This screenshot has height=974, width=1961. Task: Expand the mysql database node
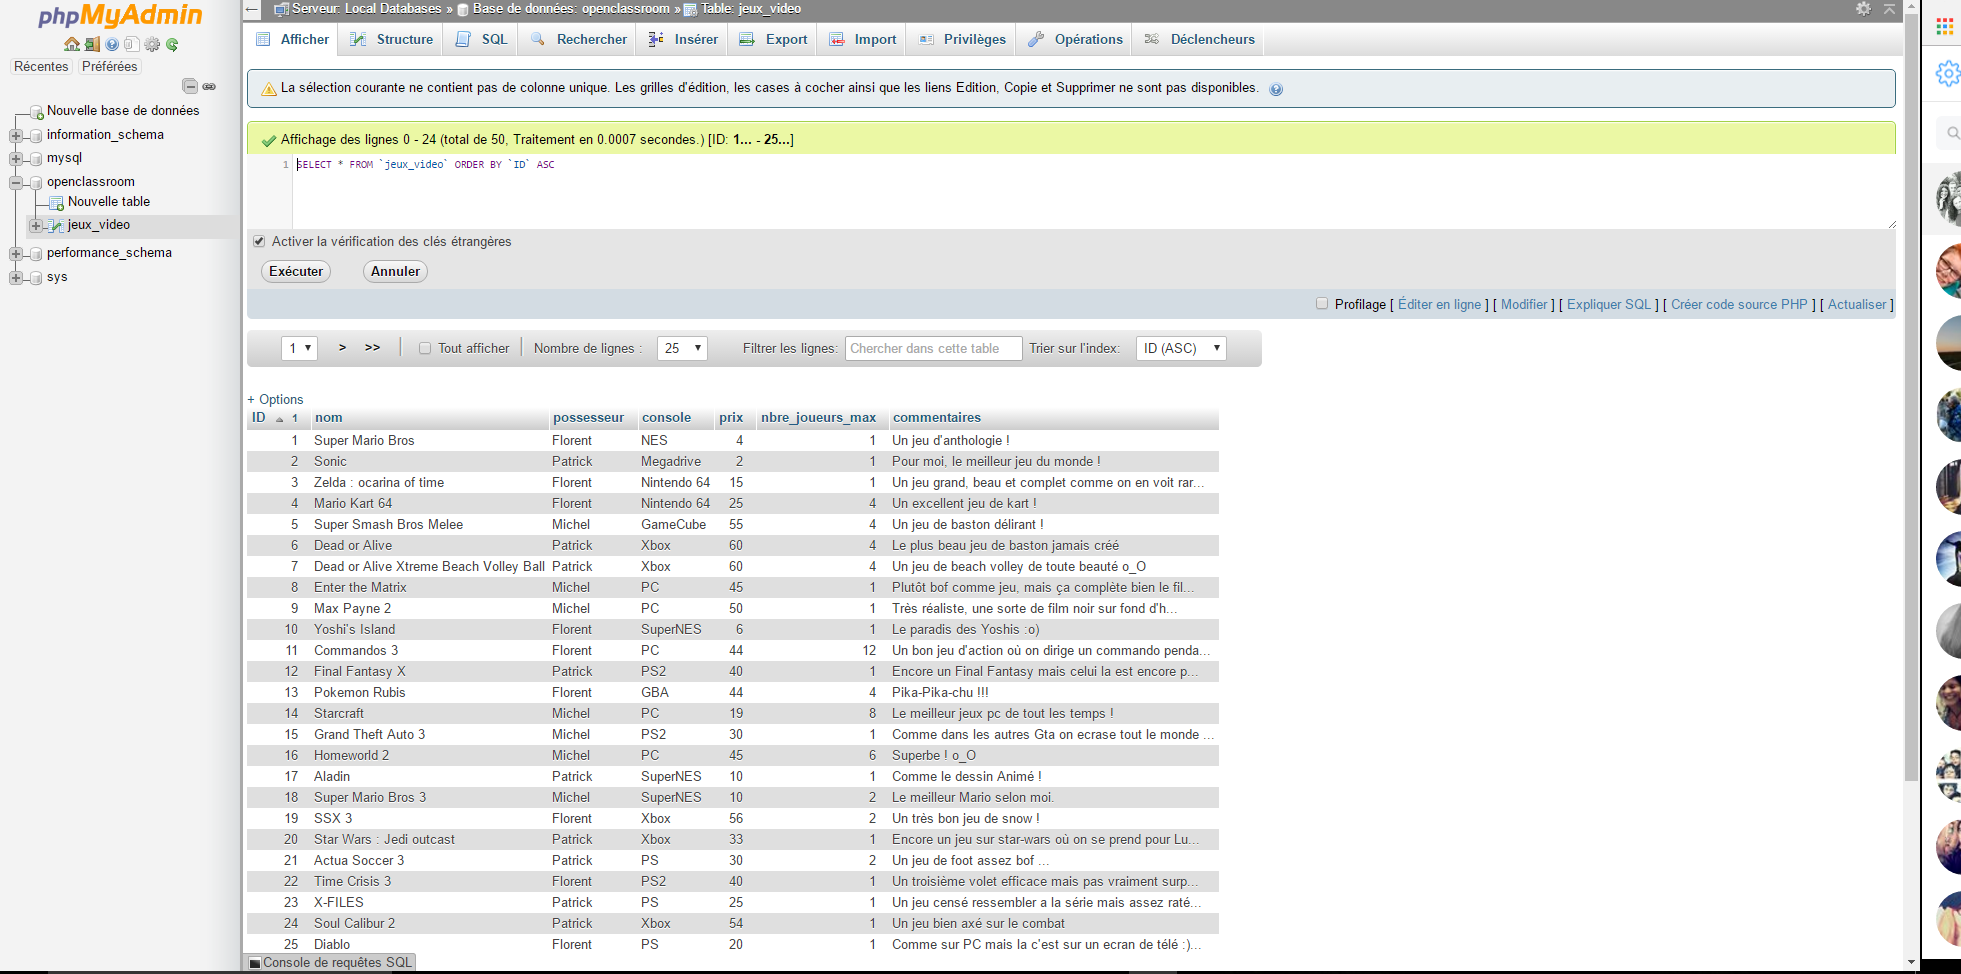pyautogui.click(x=16, y=158)
